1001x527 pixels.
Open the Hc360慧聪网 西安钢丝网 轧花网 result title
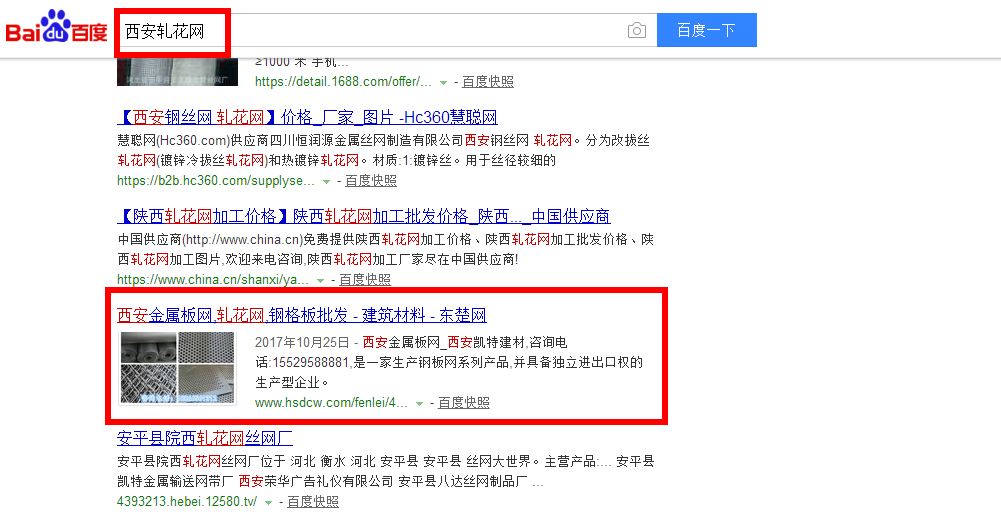[x=307, y=117]
